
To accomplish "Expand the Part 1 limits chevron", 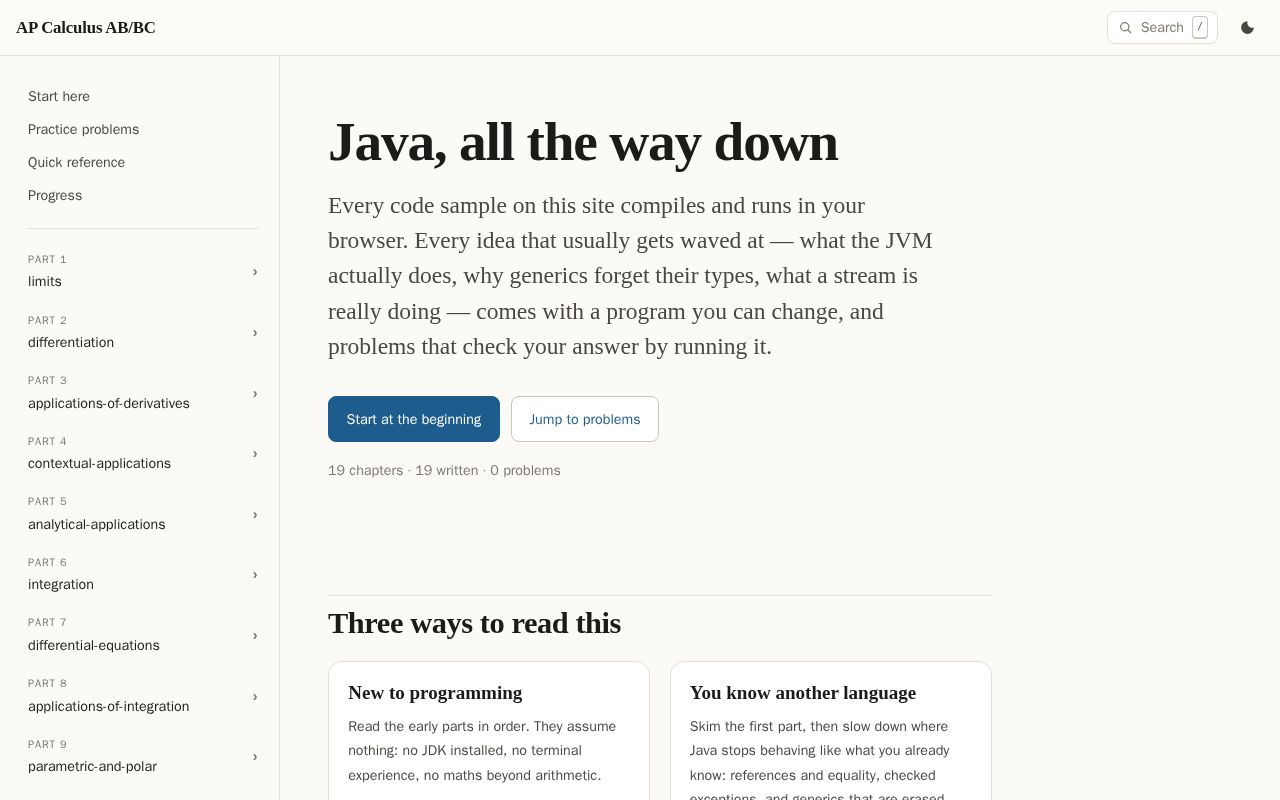I will [255, 272].
